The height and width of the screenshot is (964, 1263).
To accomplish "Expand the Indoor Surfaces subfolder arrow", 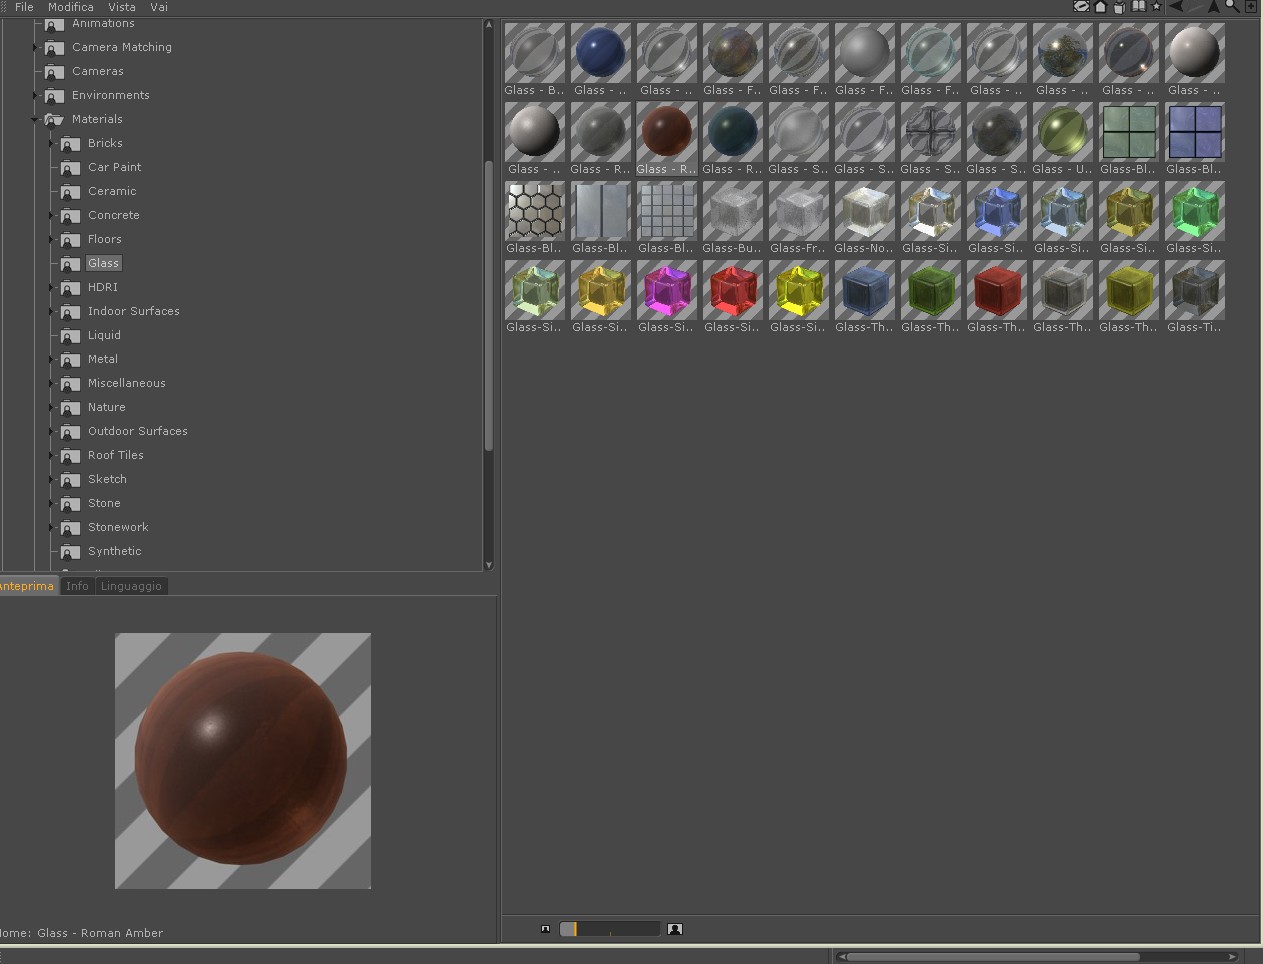I will pos(52,311).
